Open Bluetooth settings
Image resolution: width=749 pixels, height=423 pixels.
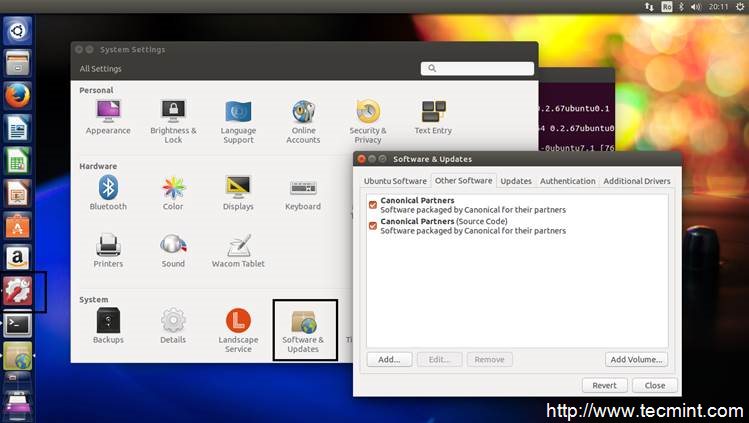108,193
